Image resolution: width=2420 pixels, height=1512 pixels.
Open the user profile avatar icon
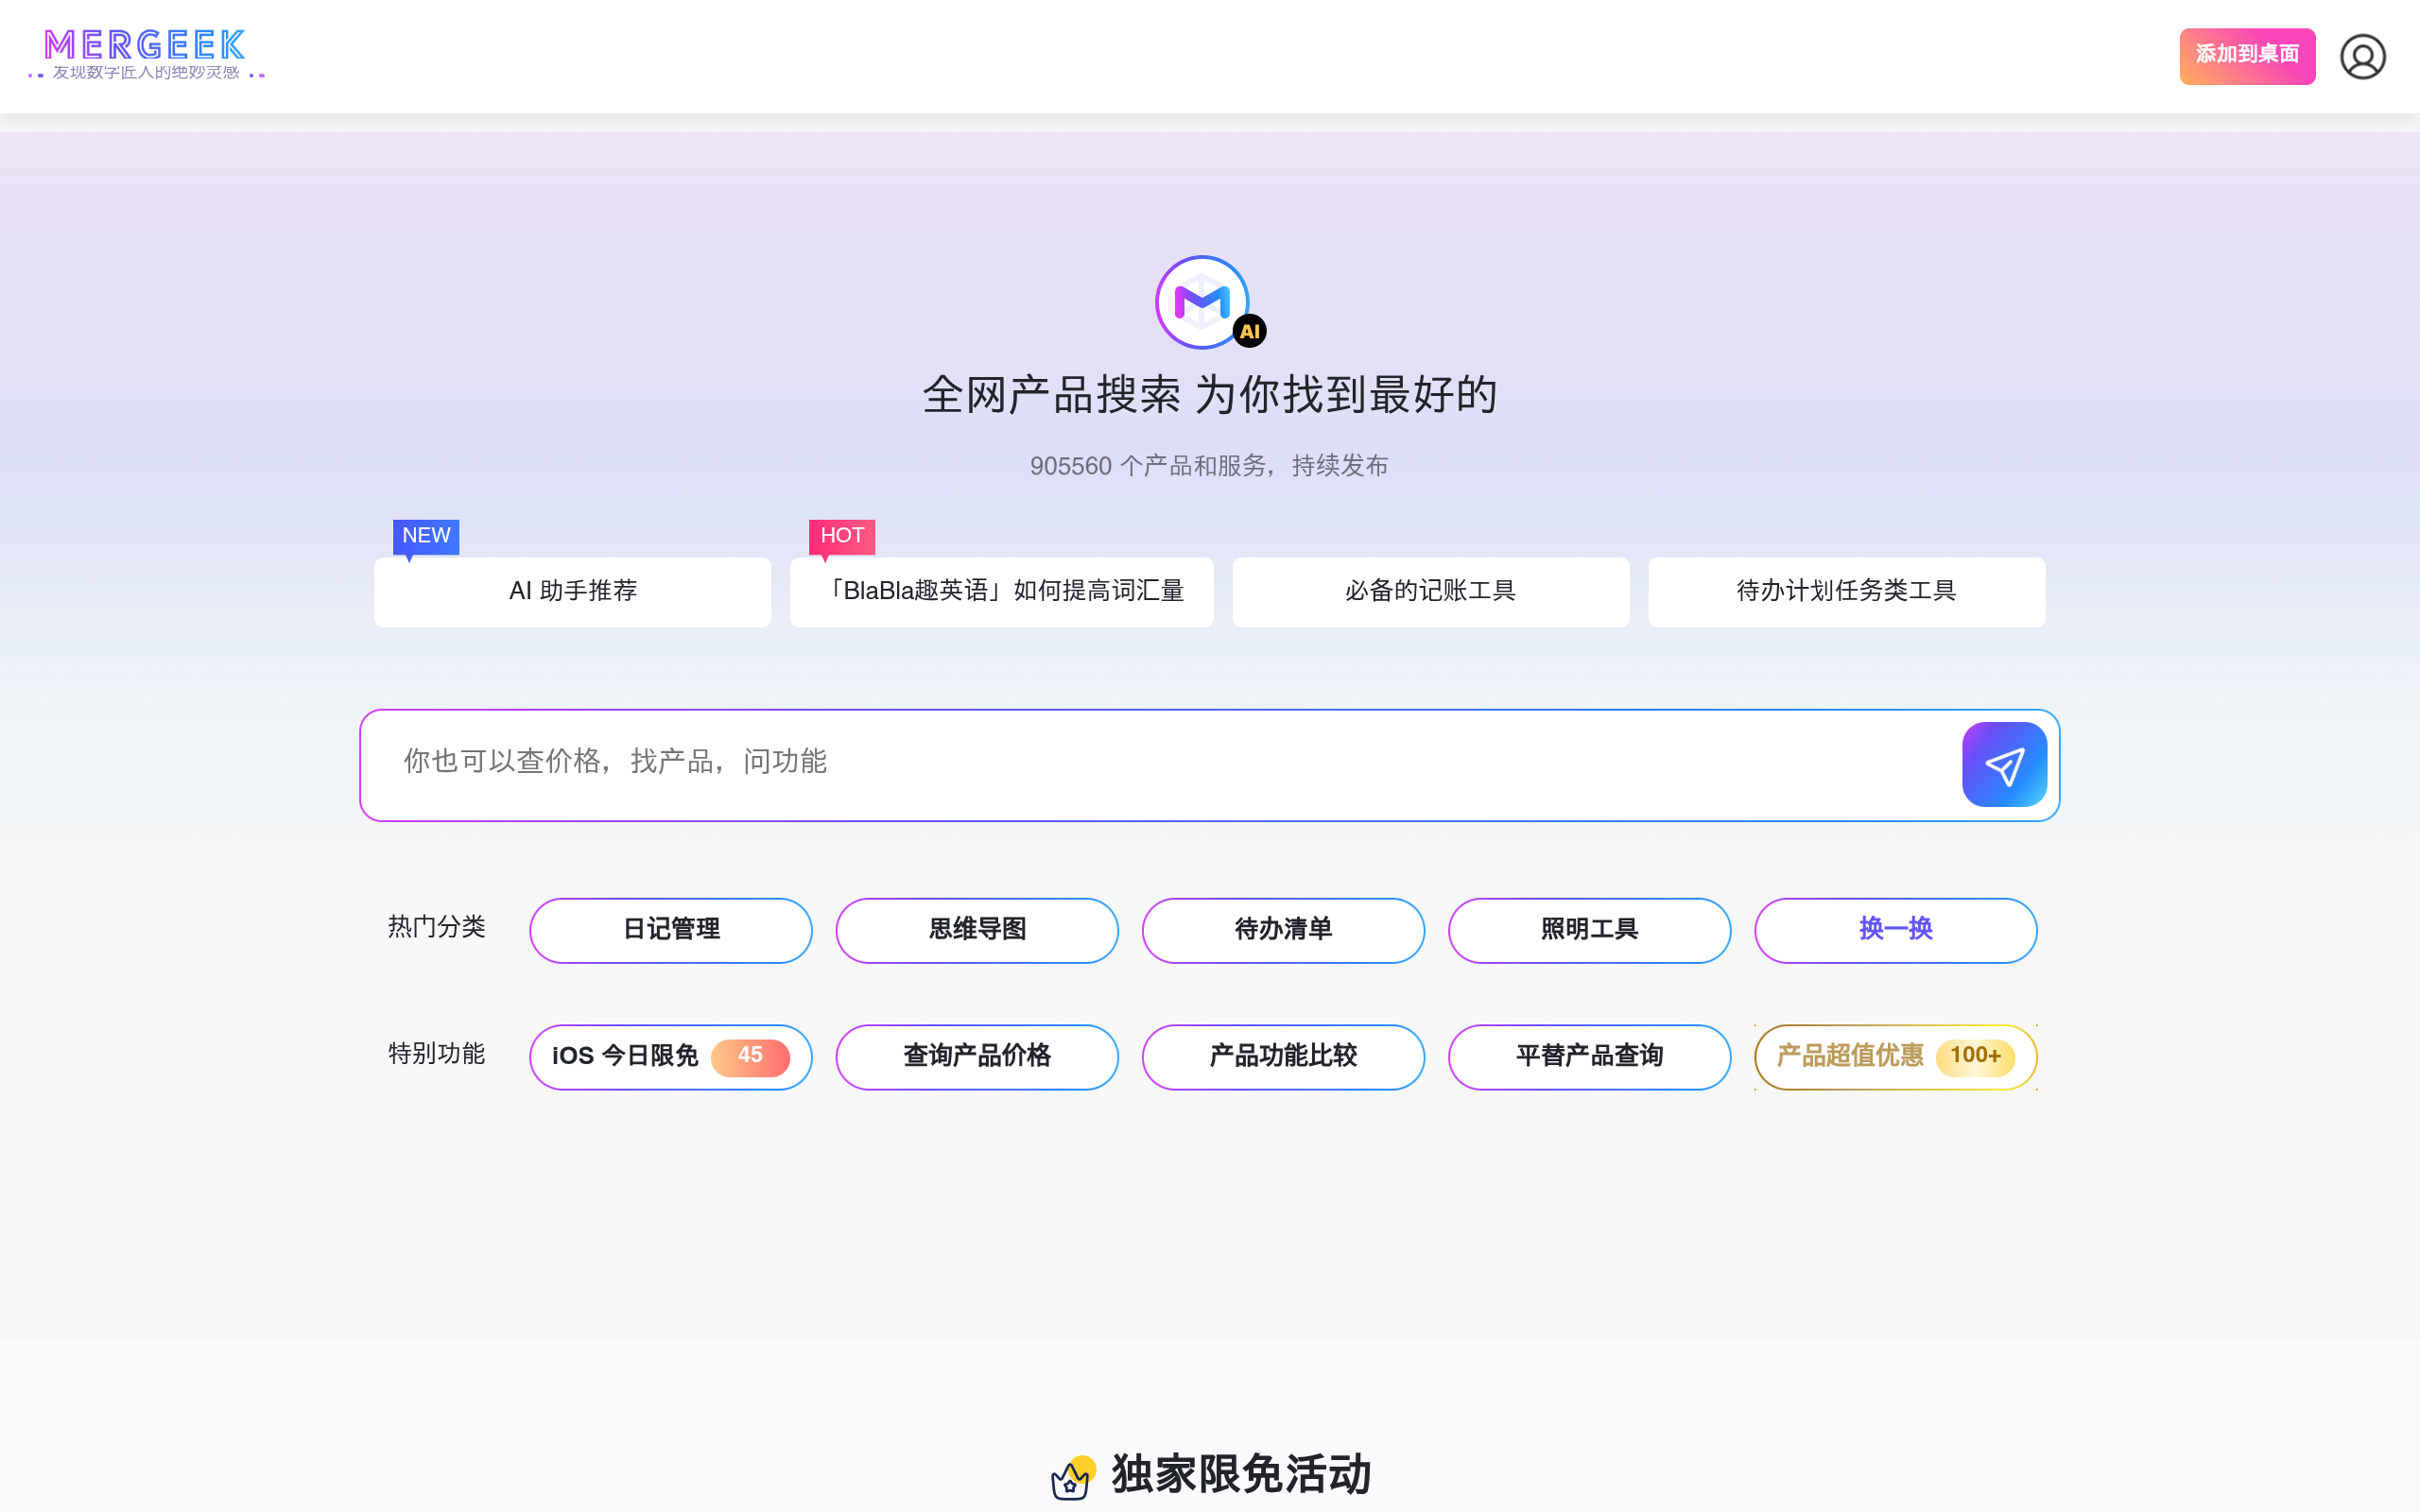2362,56
